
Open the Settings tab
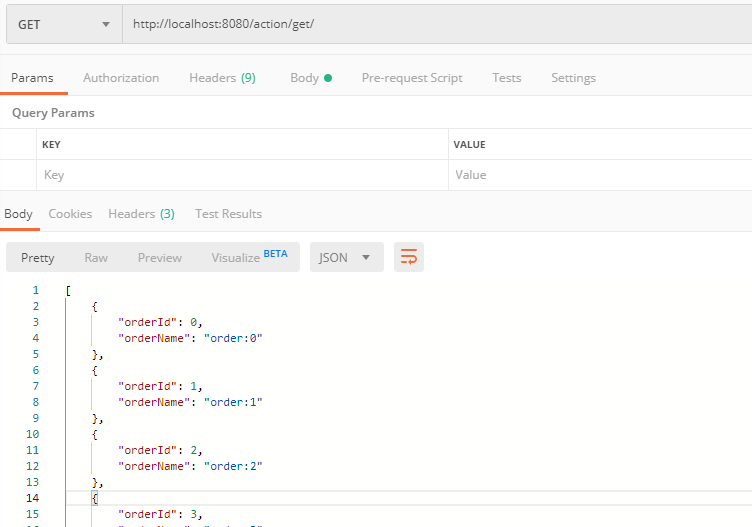click(x=573, y=78)
